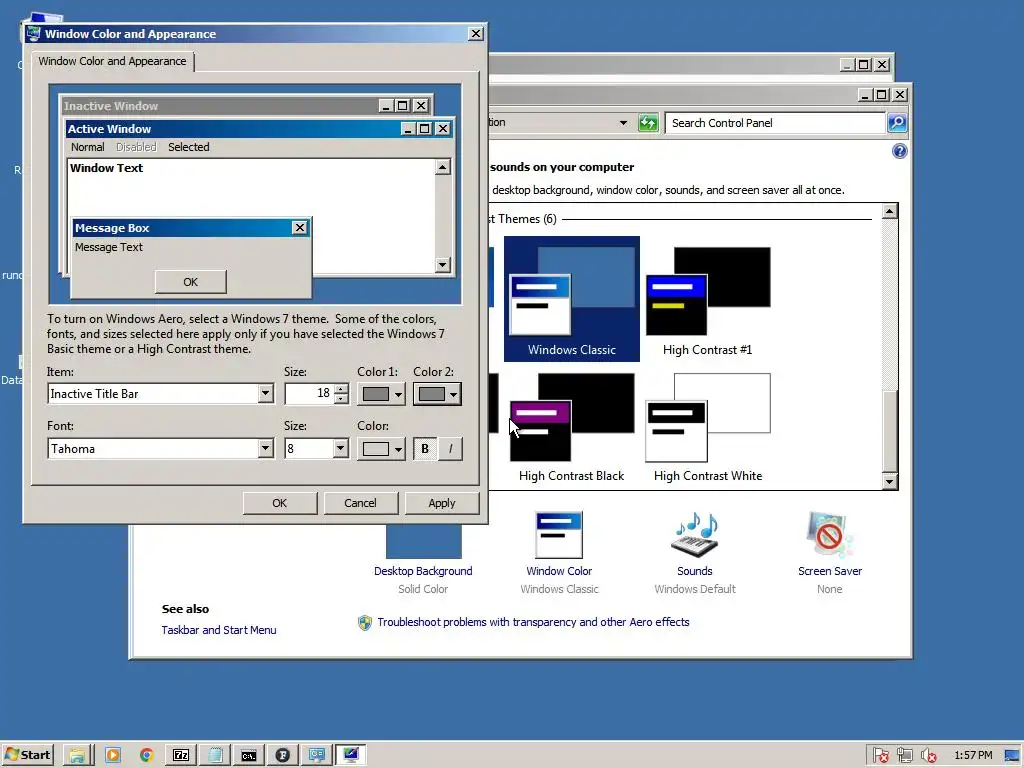Image resolution: width=1024 pixels, height=768 pixels.
Task: Open the font Size dropdown showing 8
Action: coord(340,449)
